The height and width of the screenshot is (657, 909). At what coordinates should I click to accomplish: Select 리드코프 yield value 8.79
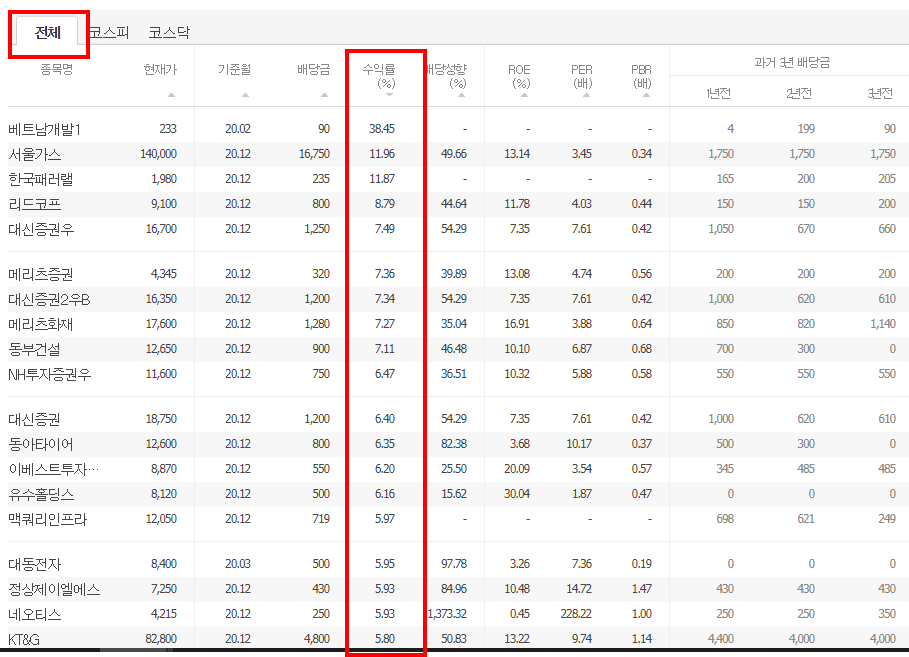pyautogui.click(x=384, y=204)
